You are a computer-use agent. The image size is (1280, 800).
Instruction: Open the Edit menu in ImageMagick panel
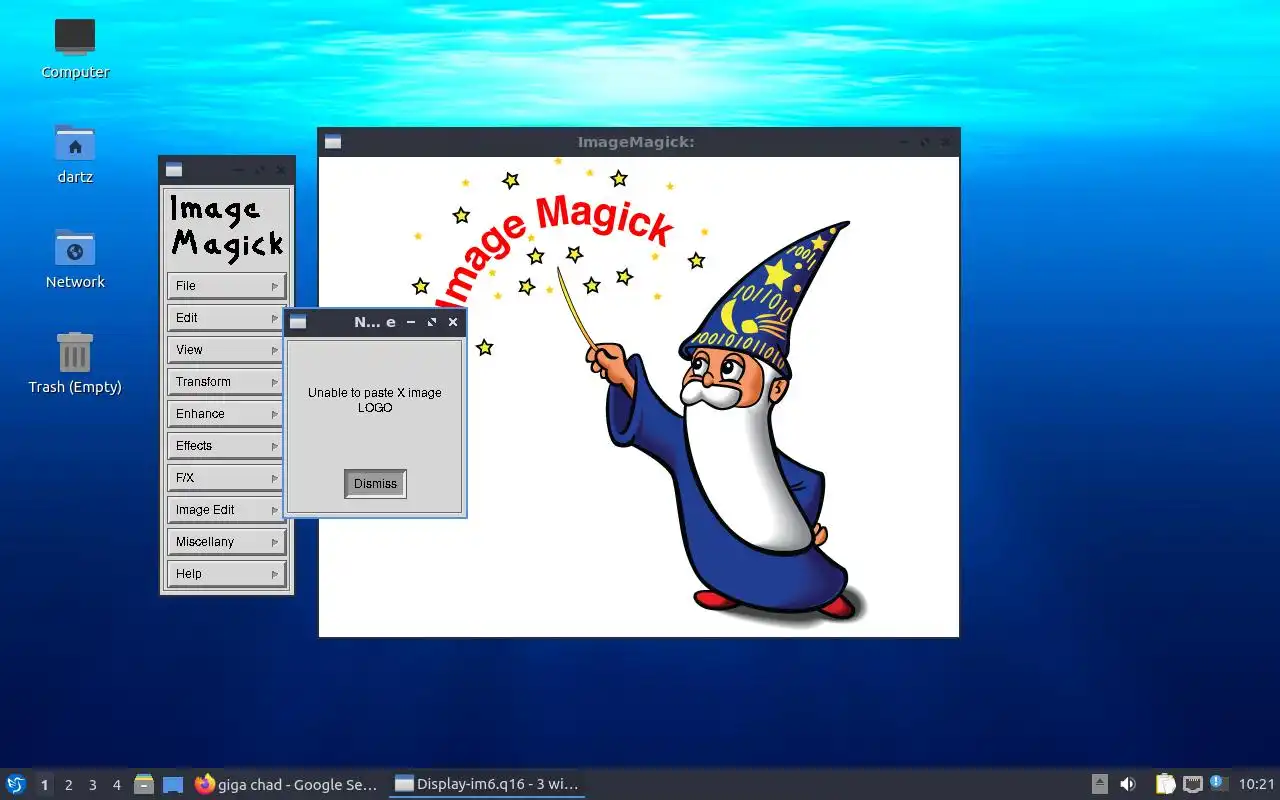point(227,318)
